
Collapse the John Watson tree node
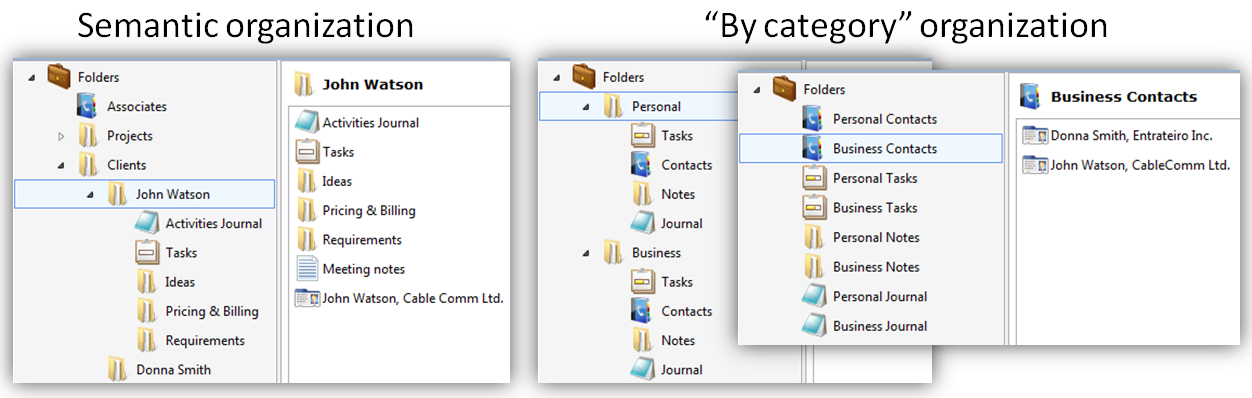click(x=91, y=194)
